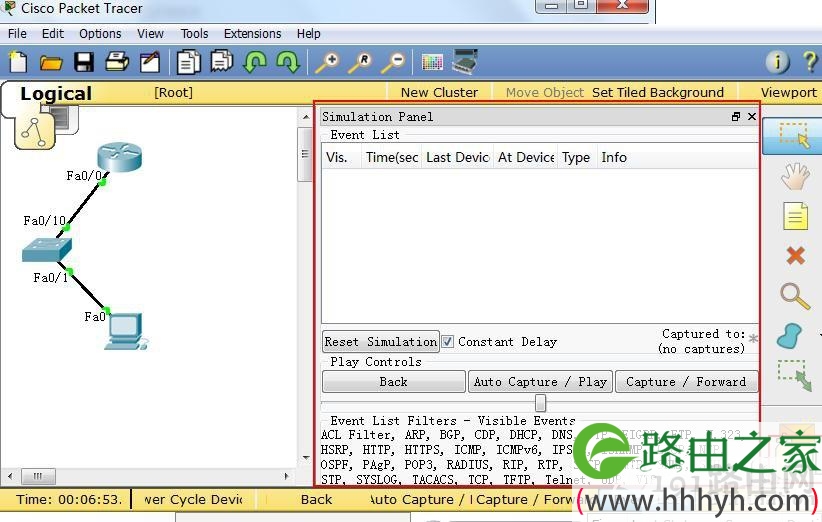Click the Zoom Reset magnifier icon
This screenshot has height=522, width=822.
pos(360,62)
